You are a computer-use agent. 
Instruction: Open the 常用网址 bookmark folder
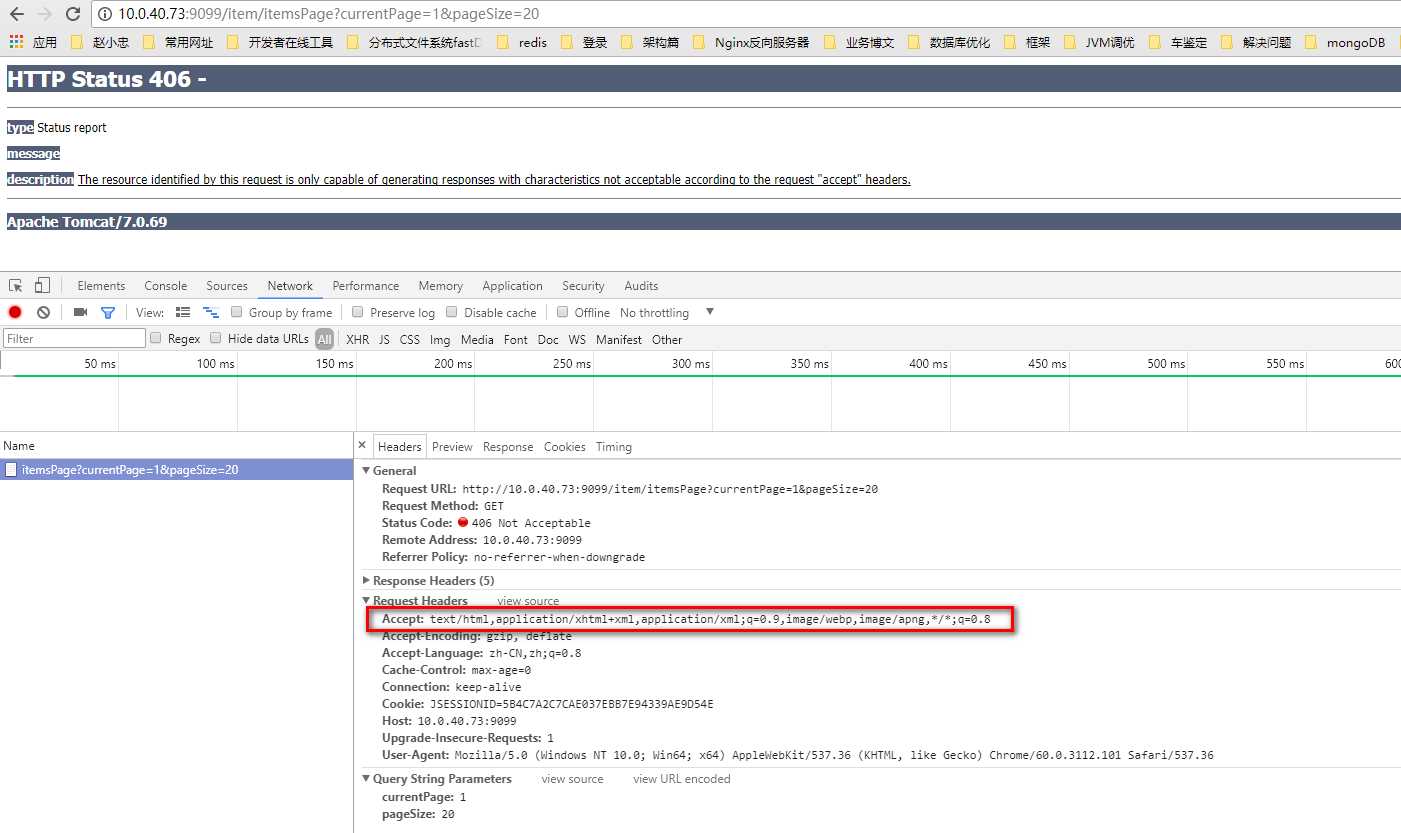pyautogui.click(x=178, y=42)
